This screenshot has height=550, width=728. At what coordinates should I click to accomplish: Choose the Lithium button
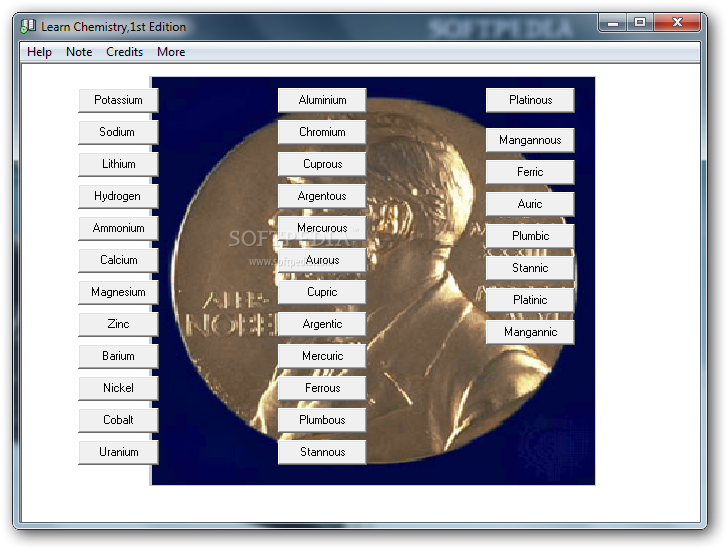pos(118,164)
